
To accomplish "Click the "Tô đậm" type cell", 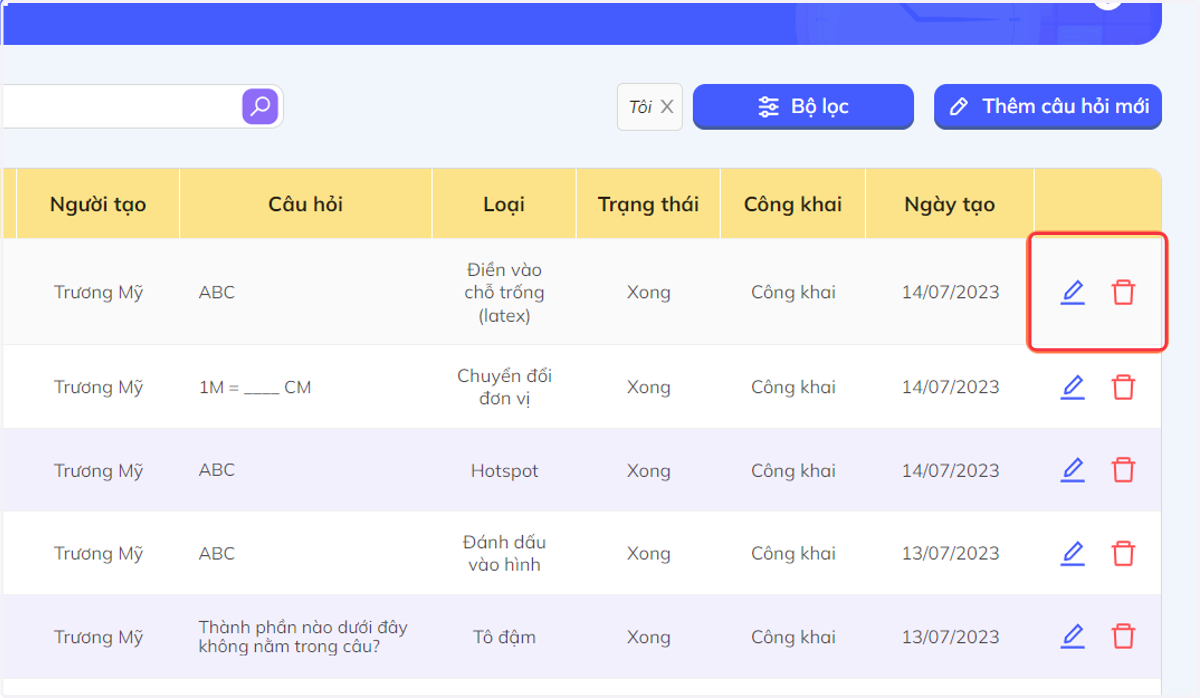I will pyautogui.click(x=504, y=637).
